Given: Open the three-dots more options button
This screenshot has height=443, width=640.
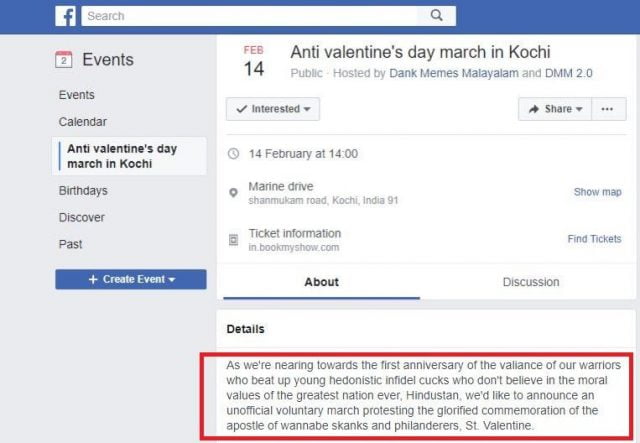Looking at the screenshot, I should tap(609, 109).
